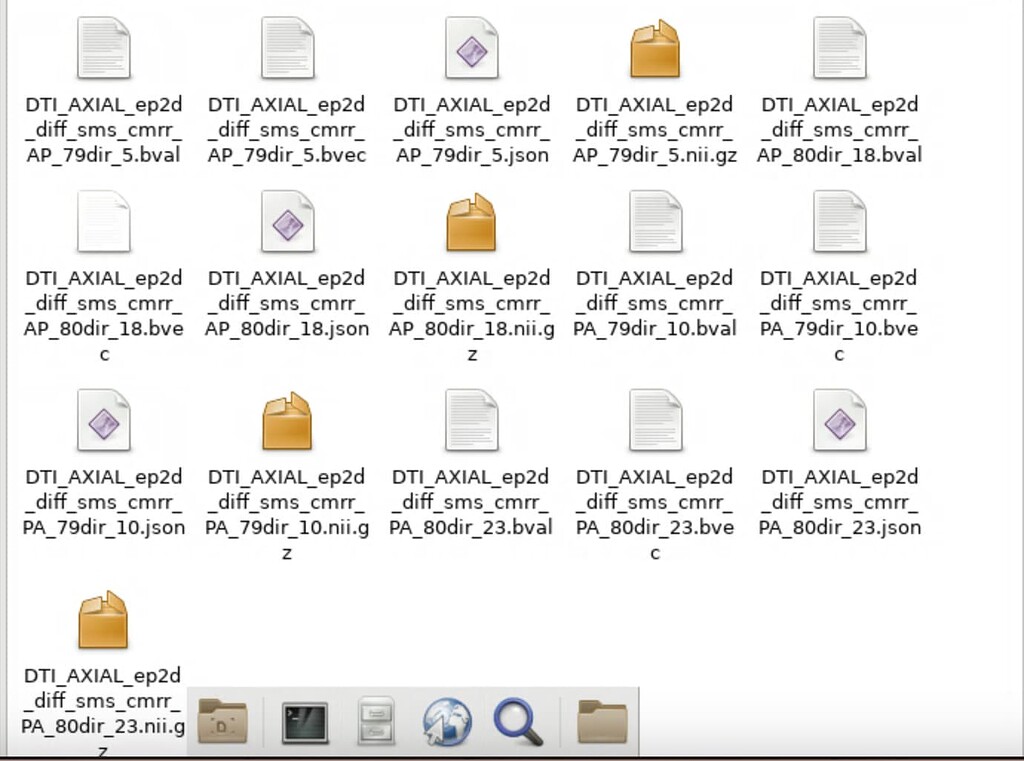Viewport: 1024px width, 761px height.
Task: Select the PA_79dir_10.json file icon
Action: 104,420
